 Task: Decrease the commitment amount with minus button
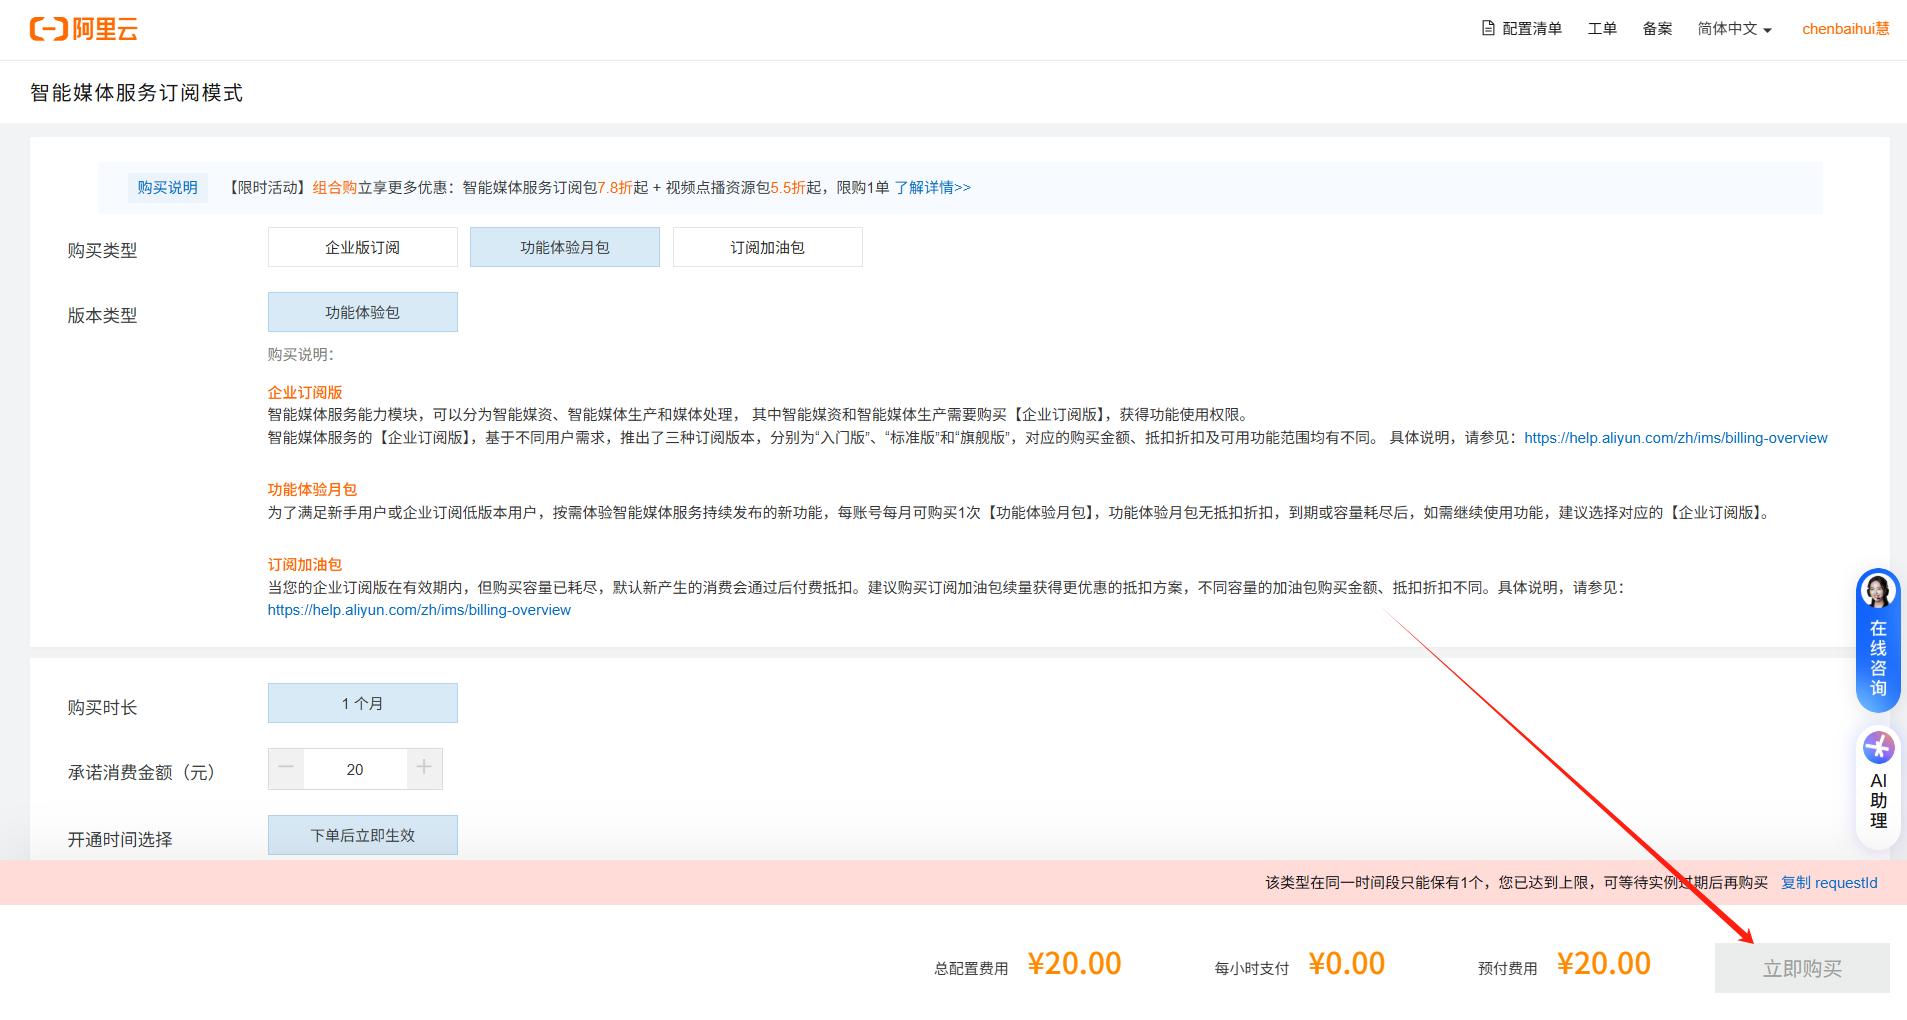(x=286, y=768)
